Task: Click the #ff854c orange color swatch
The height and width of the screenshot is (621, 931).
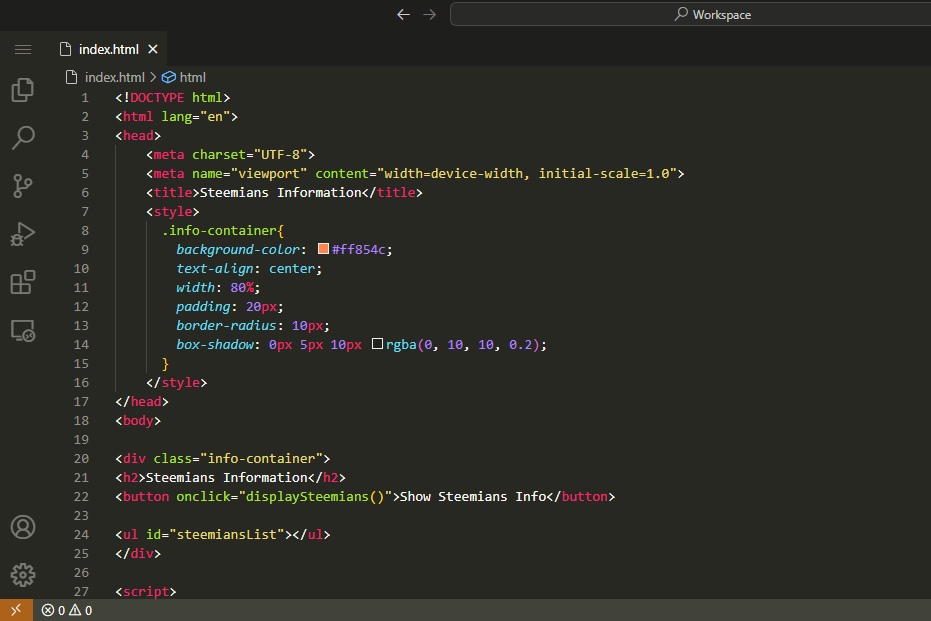Action: pos(324,249)
